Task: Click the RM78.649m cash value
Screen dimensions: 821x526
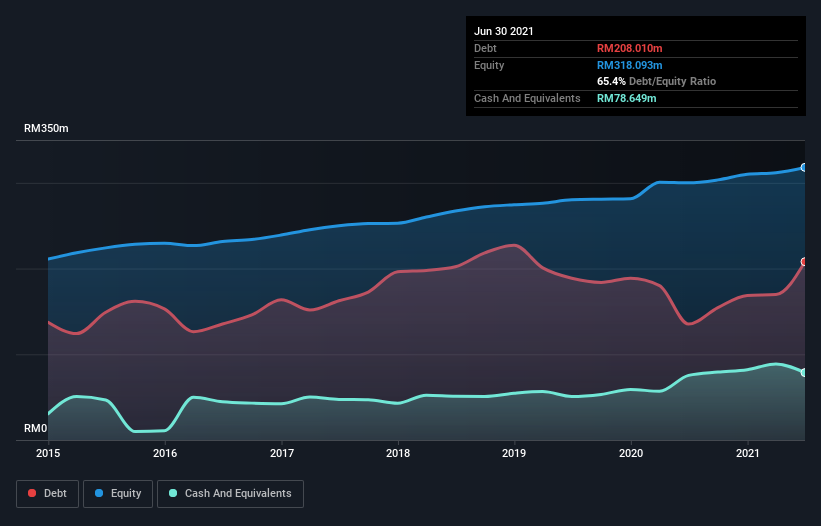Action: pos(626,98)
